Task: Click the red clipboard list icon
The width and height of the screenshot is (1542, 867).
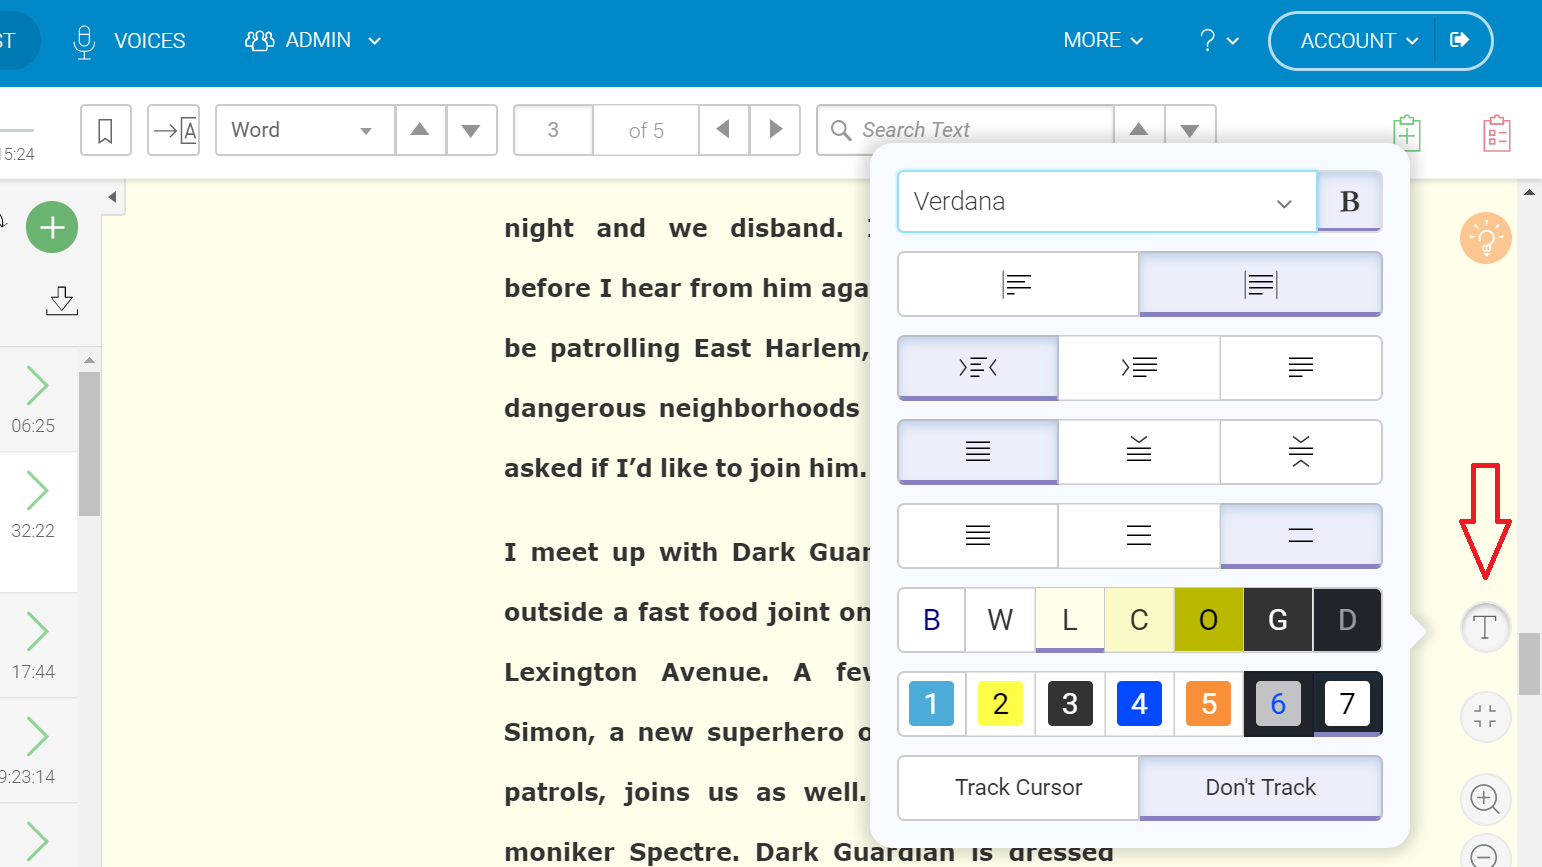Action: click(x=1497, y=133)
